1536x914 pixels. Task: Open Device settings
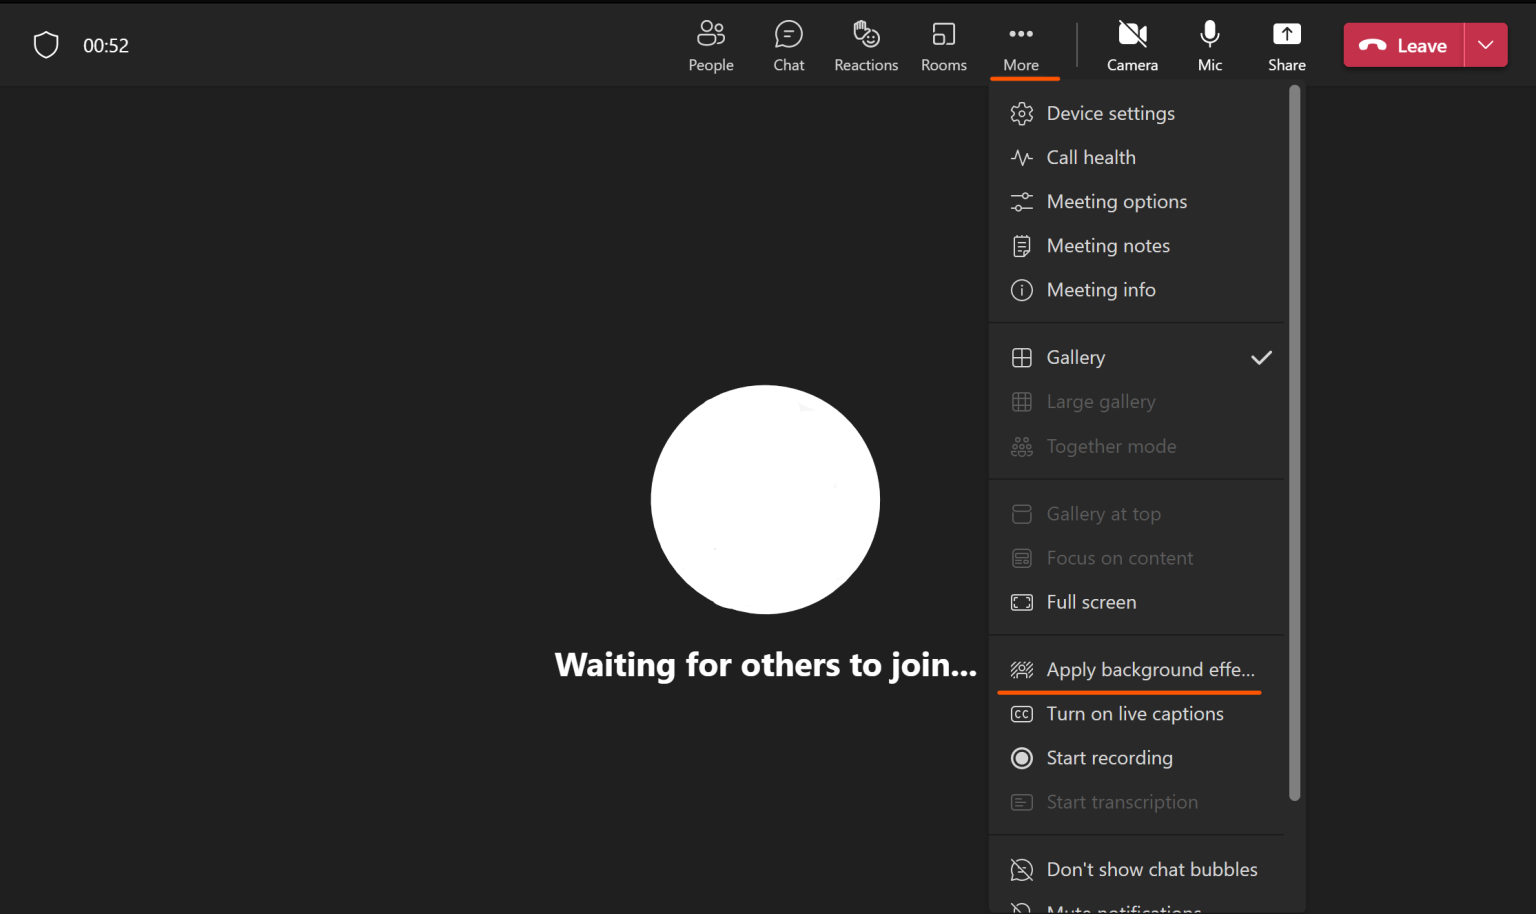(1110, 113)
